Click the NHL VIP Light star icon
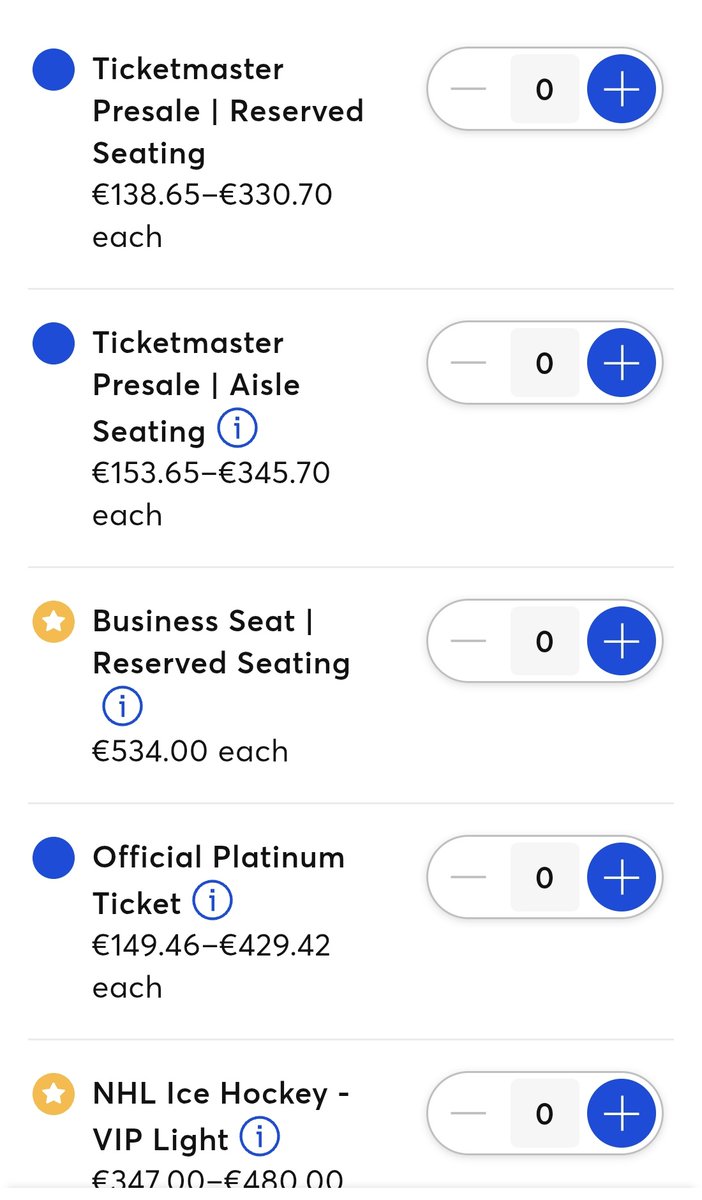The height and width of the screenshot is (1200, 702). click(54, 1094)
